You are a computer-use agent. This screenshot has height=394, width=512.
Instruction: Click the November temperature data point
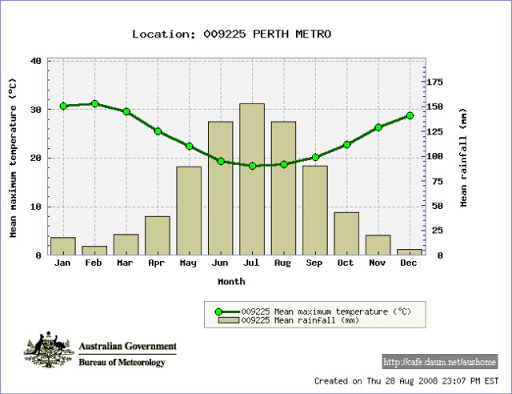(x=378, y=127)
